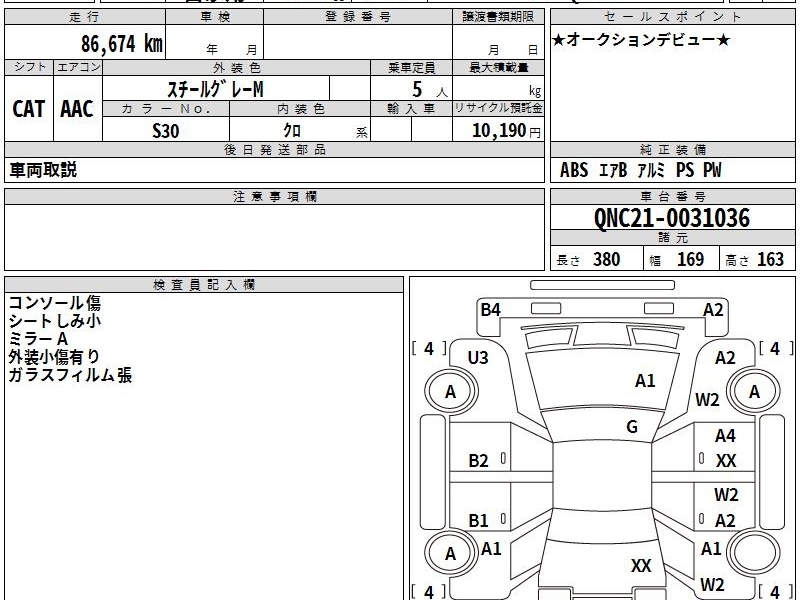Select chassis number QNC21-0031036

(x=672, y=218)
